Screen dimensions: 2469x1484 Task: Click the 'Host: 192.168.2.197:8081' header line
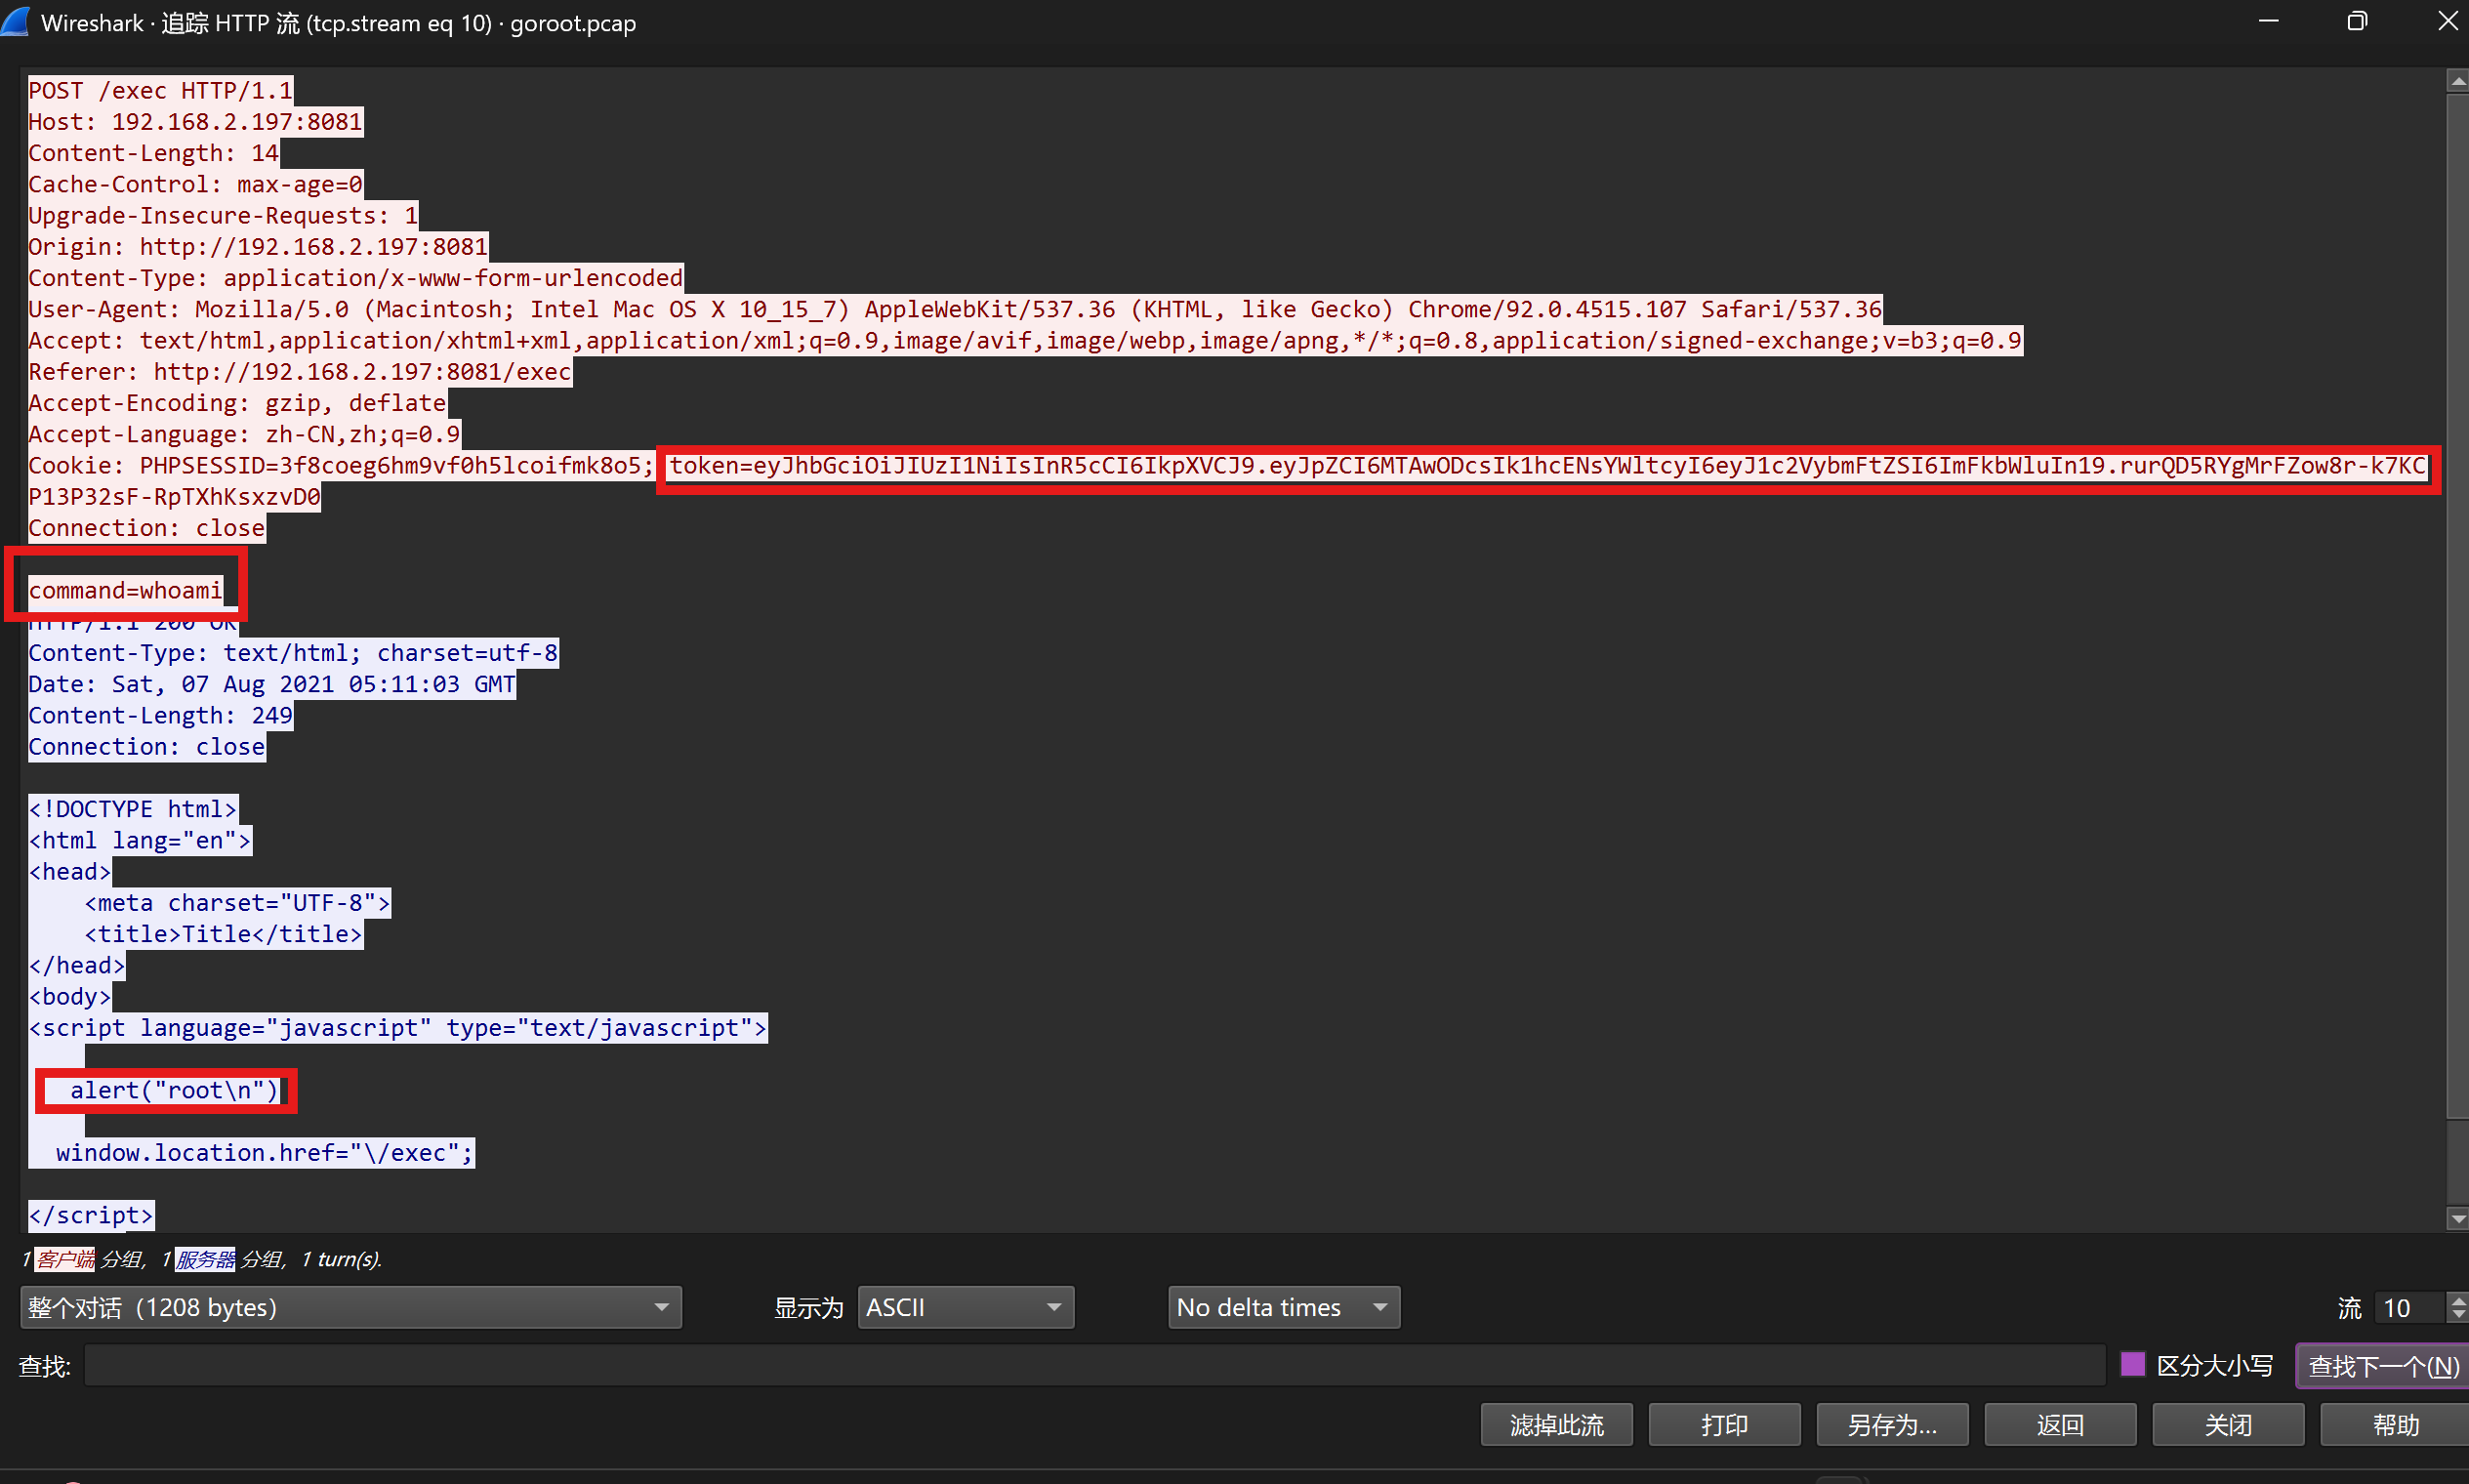click(x=195, y=122)
